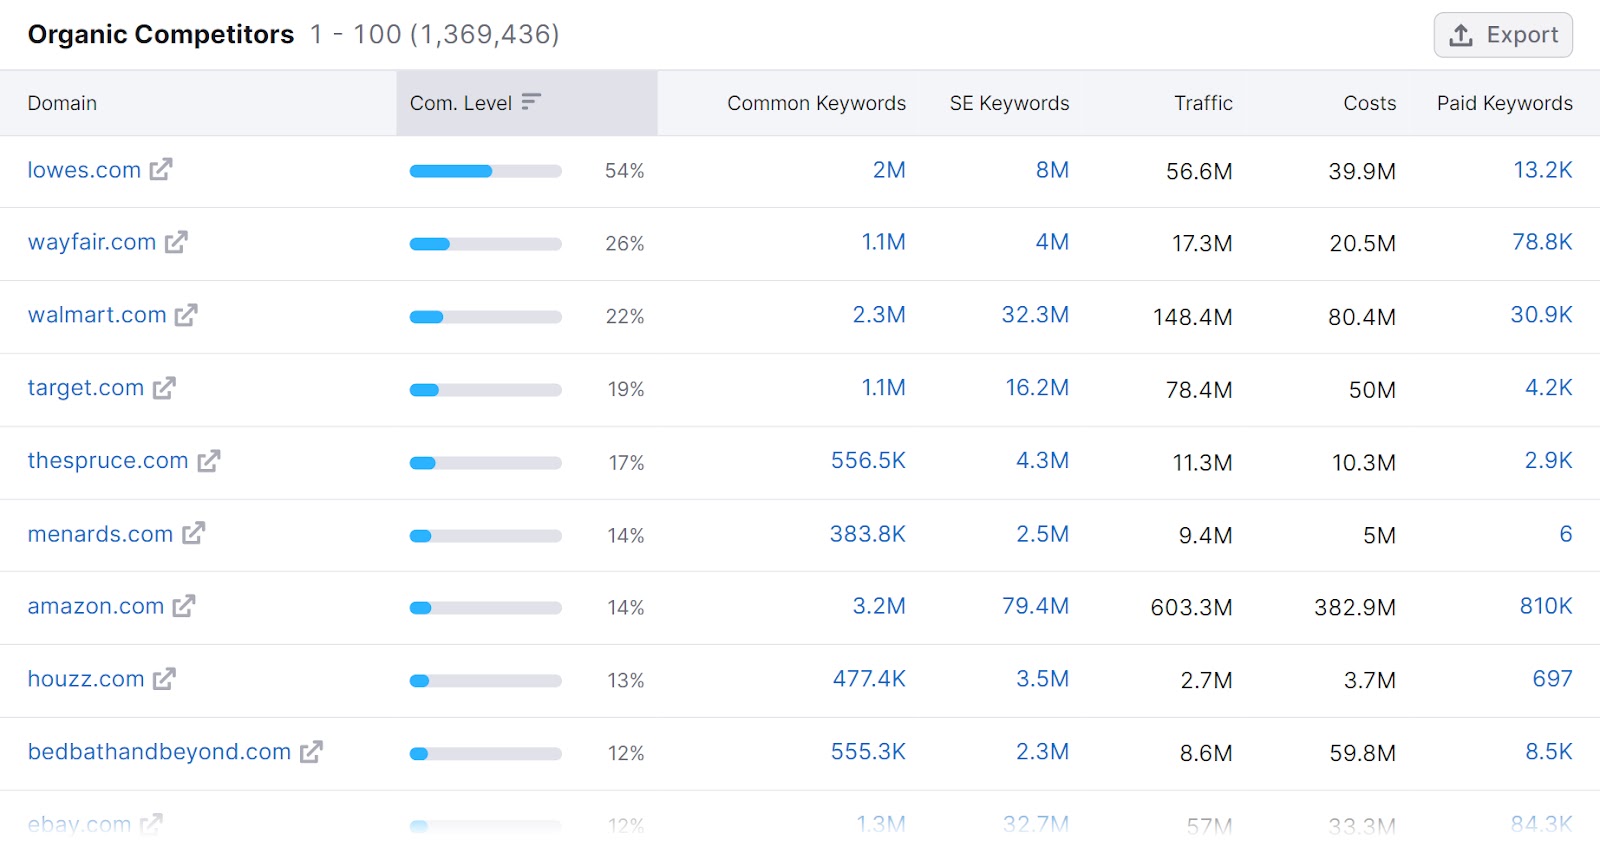Open walmart.com external link icon

click(186, 315)
